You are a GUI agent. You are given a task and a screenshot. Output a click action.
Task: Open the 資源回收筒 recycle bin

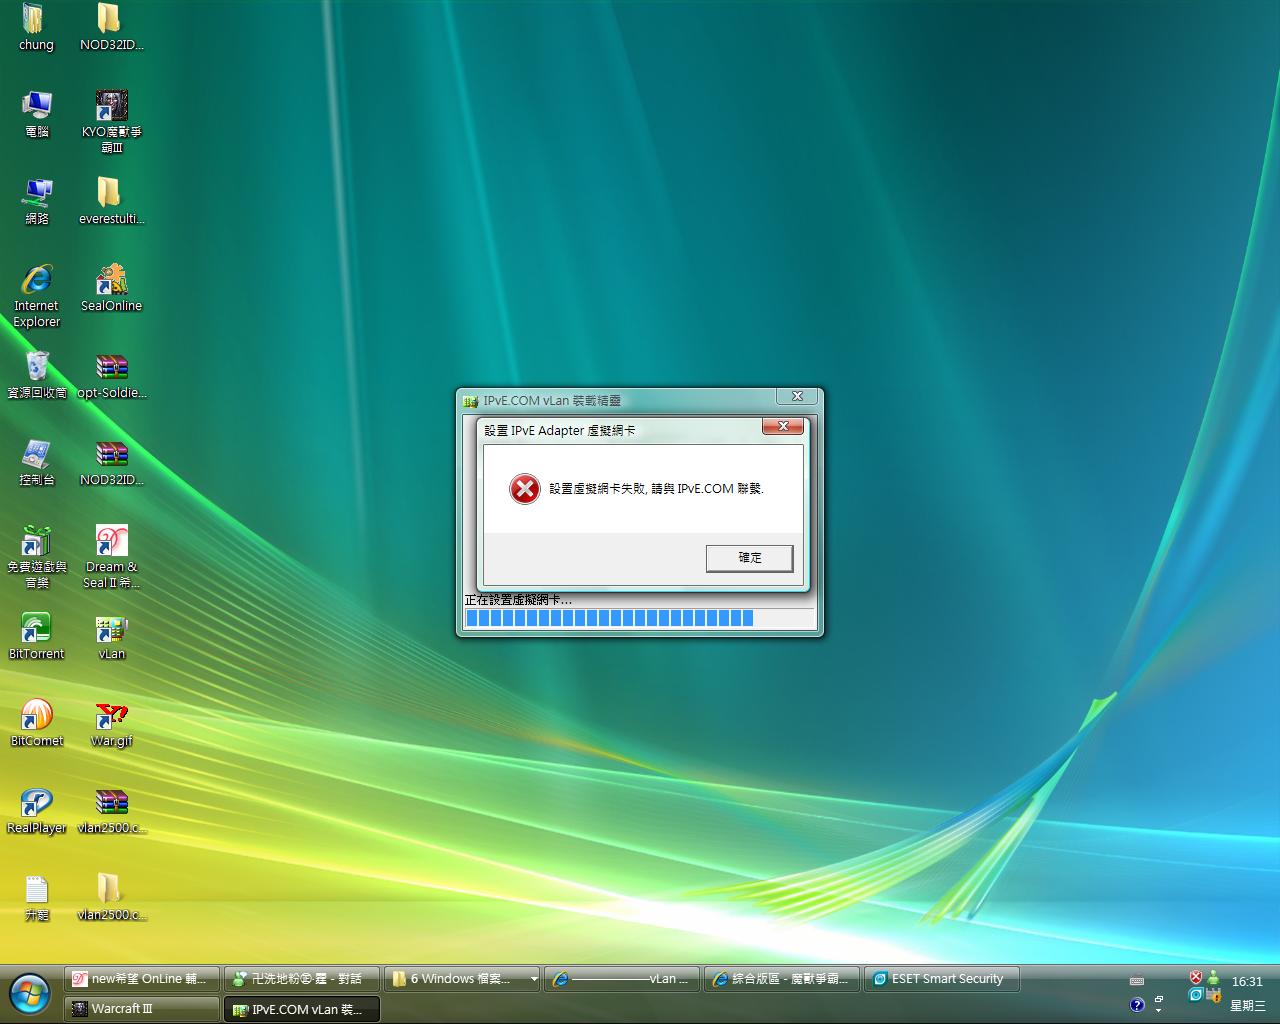pyautogui.click(x=36, y=375)
